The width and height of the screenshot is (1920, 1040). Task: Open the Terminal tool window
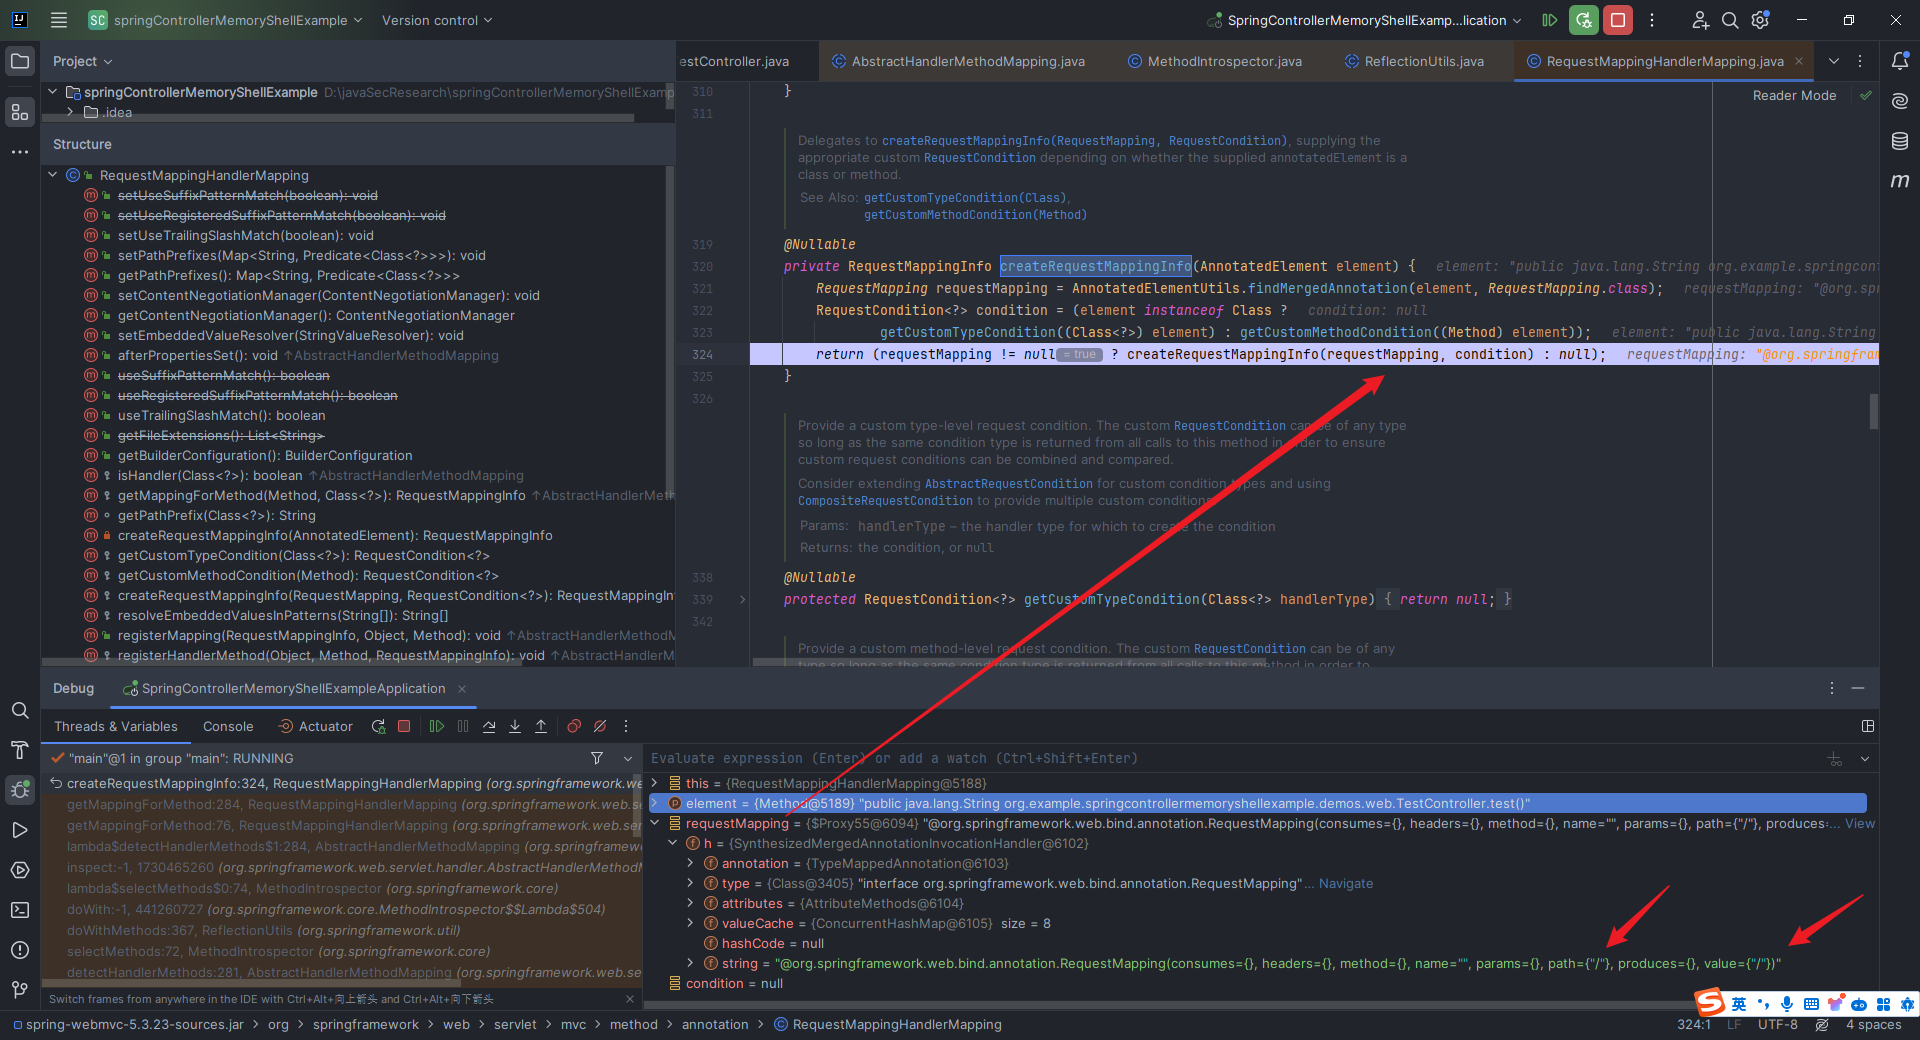(x=20, y=910)
